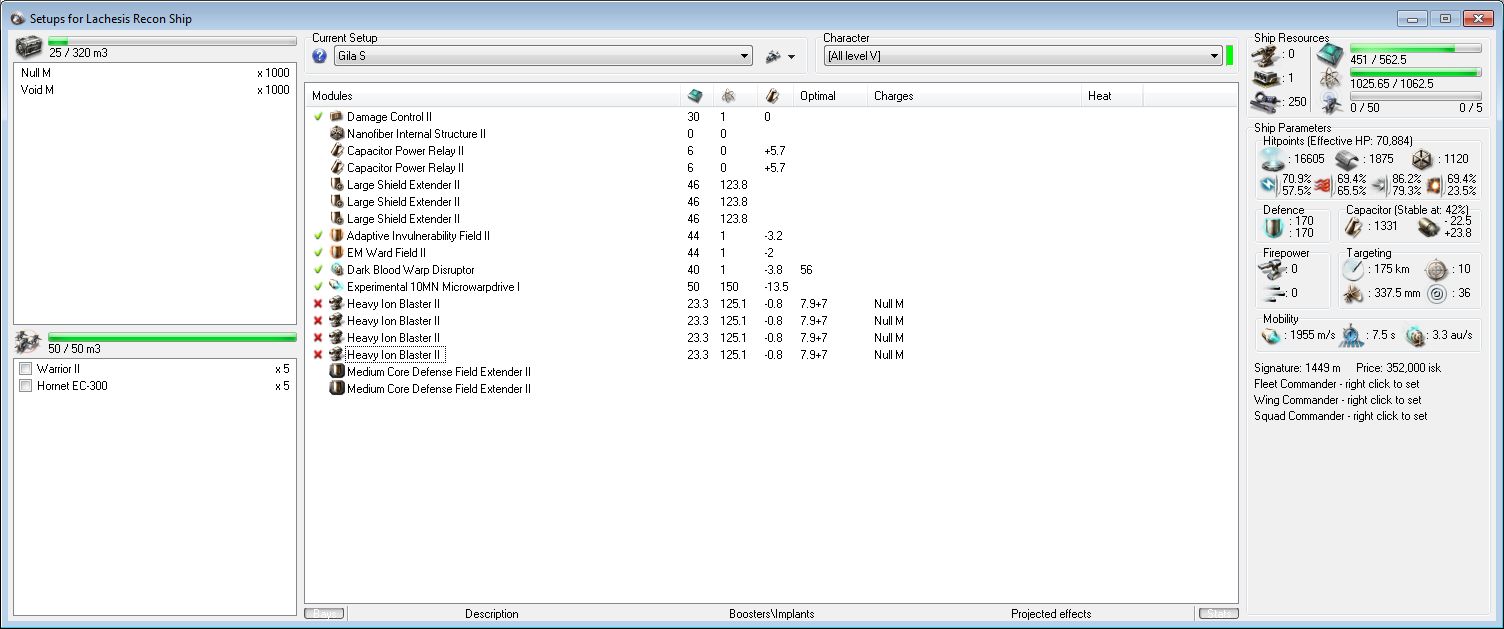
Task: Toggle Damage Control II active state checkmark
Action: pyautogui.click(x=318, y=117)
